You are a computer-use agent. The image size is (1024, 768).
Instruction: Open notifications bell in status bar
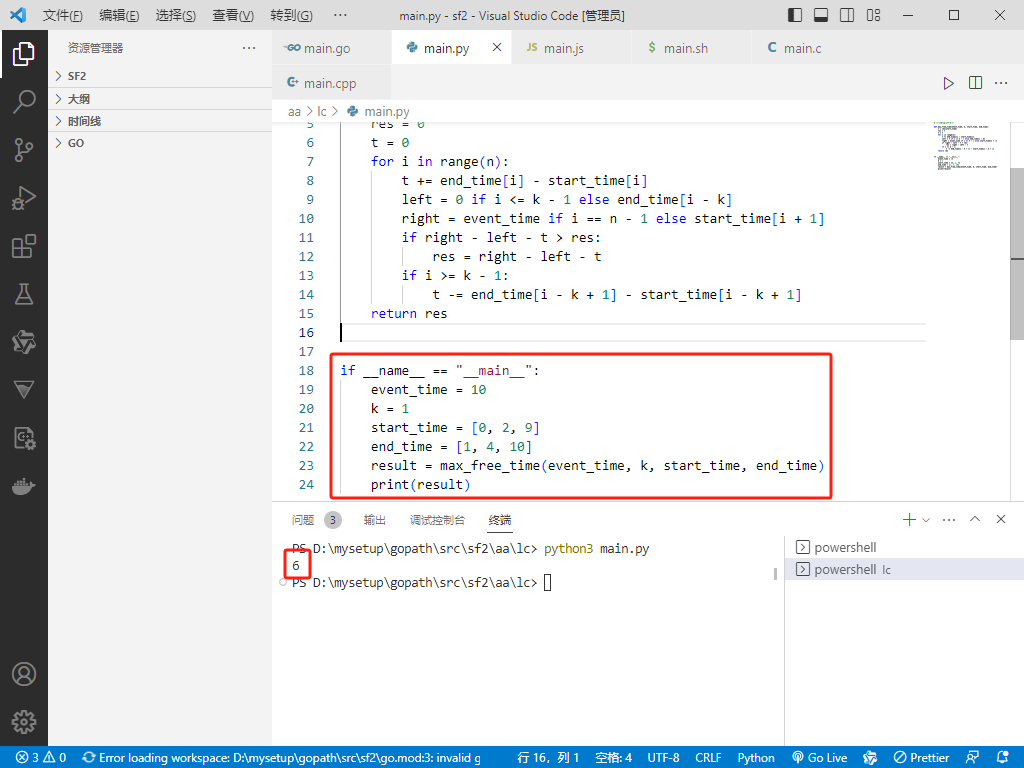(x=1003, y=758)
